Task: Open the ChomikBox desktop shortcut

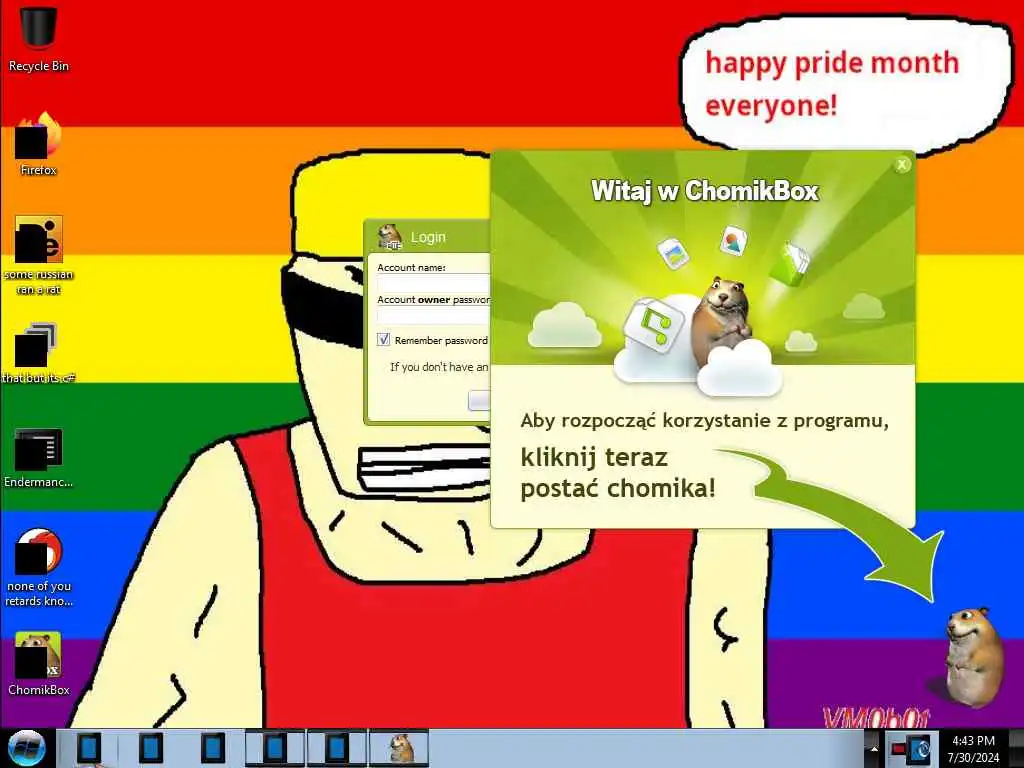Action: pyautogui.click(x=39, y=663)
